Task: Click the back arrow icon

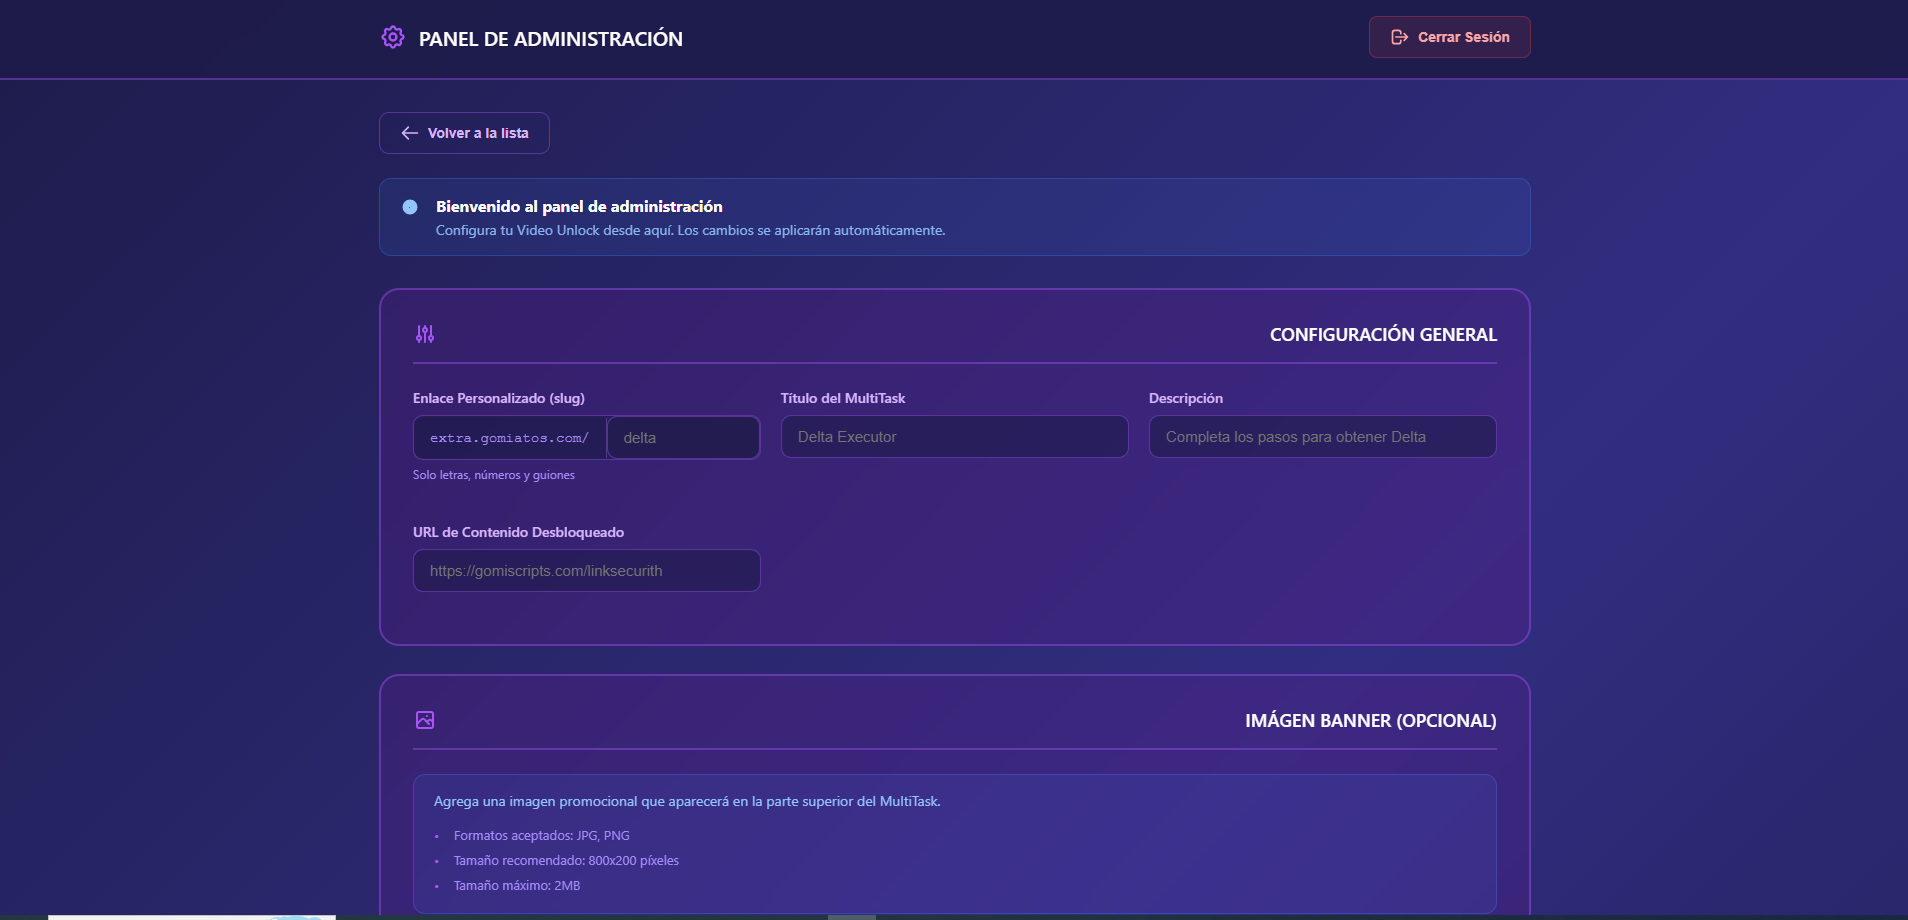Action: 410,133
